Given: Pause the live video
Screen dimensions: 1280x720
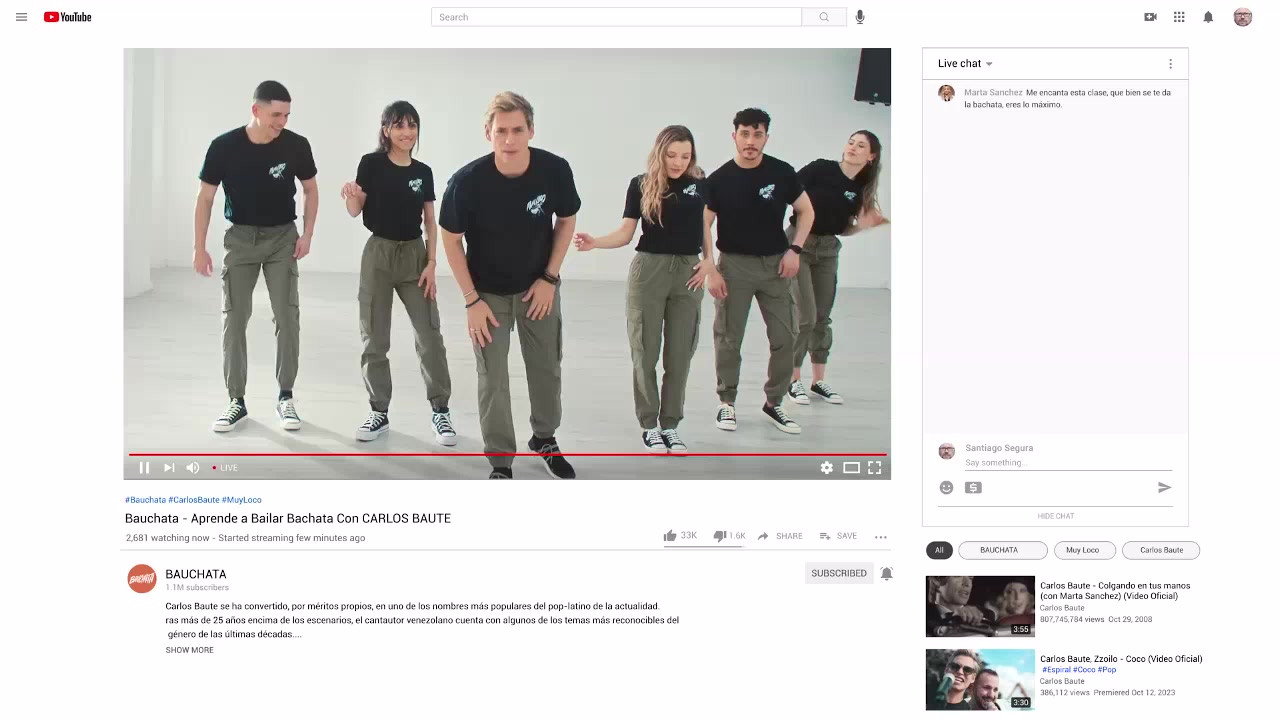Looking at the screenshot, I should coord(144,468).
